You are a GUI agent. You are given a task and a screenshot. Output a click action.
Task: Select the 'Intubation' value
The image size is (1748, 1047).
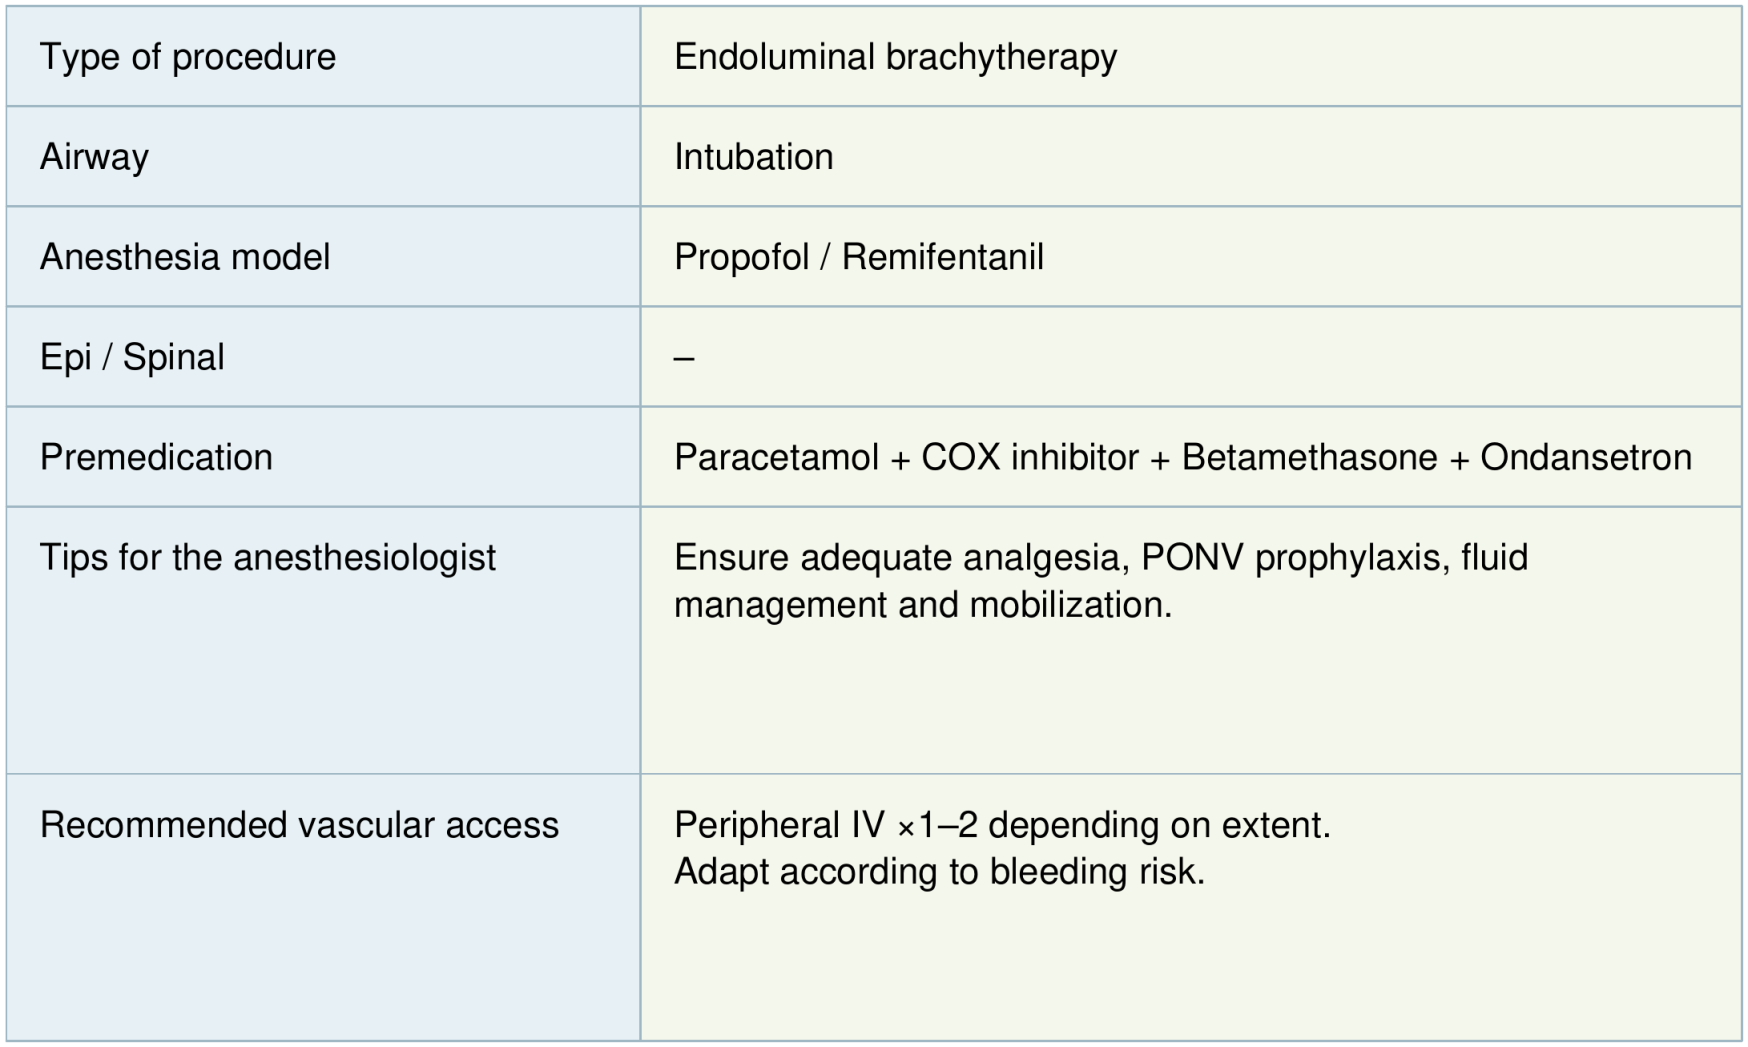point(753,157)
